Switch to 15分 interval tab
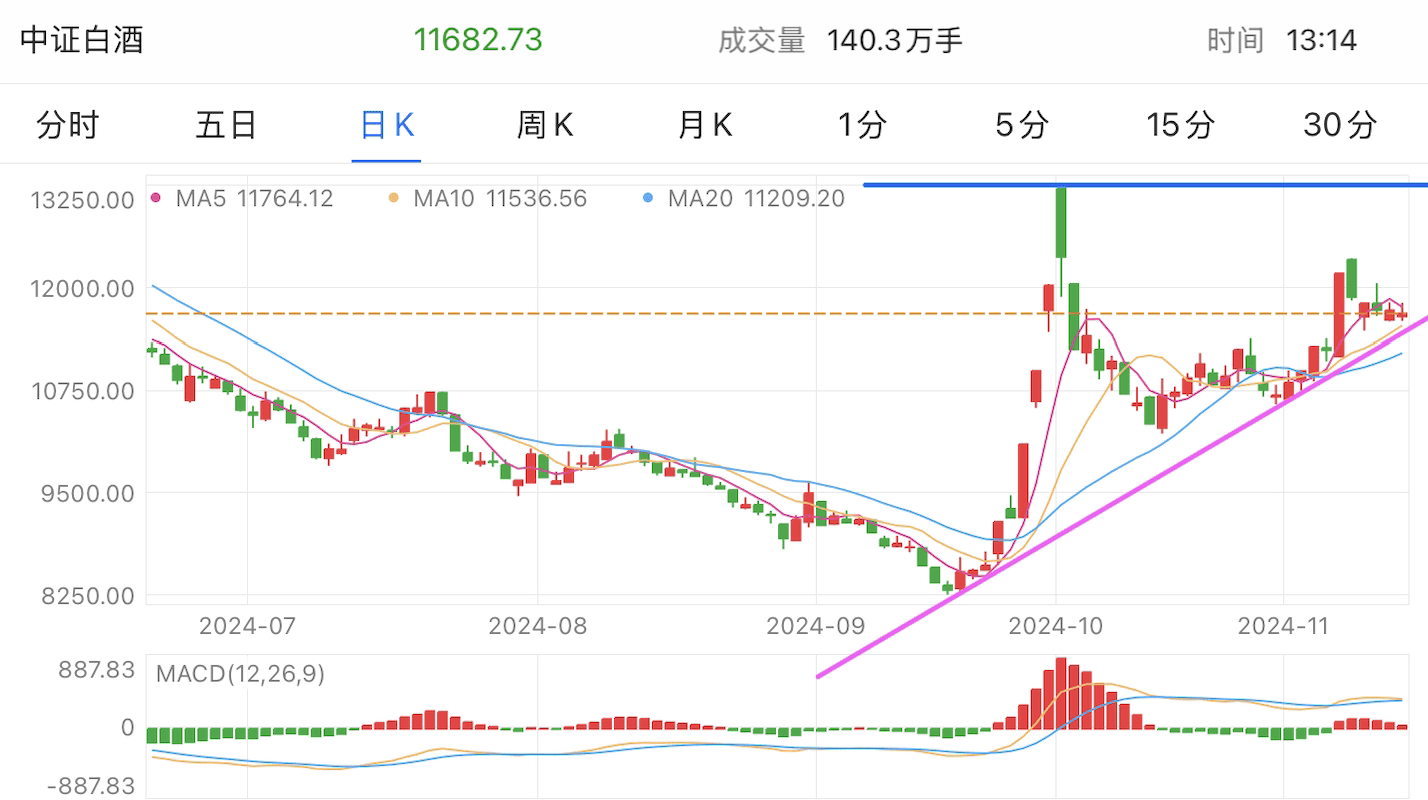Viewport: 1428px width, 800px height. pyautogui.click(x=1181, y=125)
